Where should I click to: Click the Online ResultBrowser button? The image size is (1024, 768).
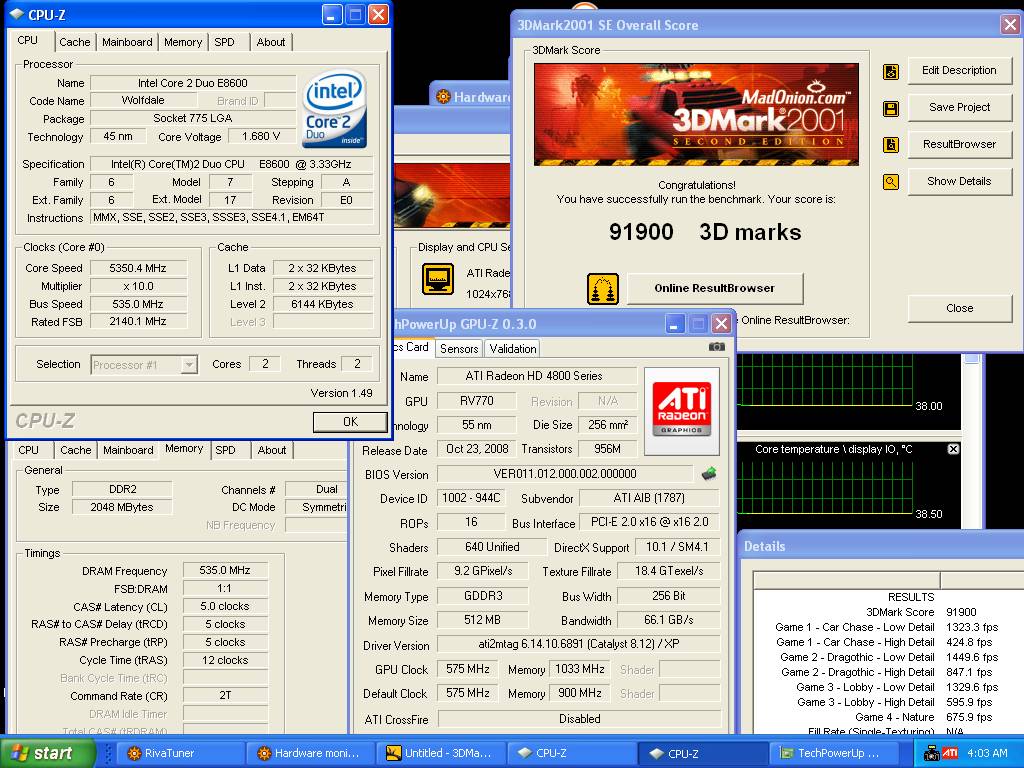tap(714, 288)
